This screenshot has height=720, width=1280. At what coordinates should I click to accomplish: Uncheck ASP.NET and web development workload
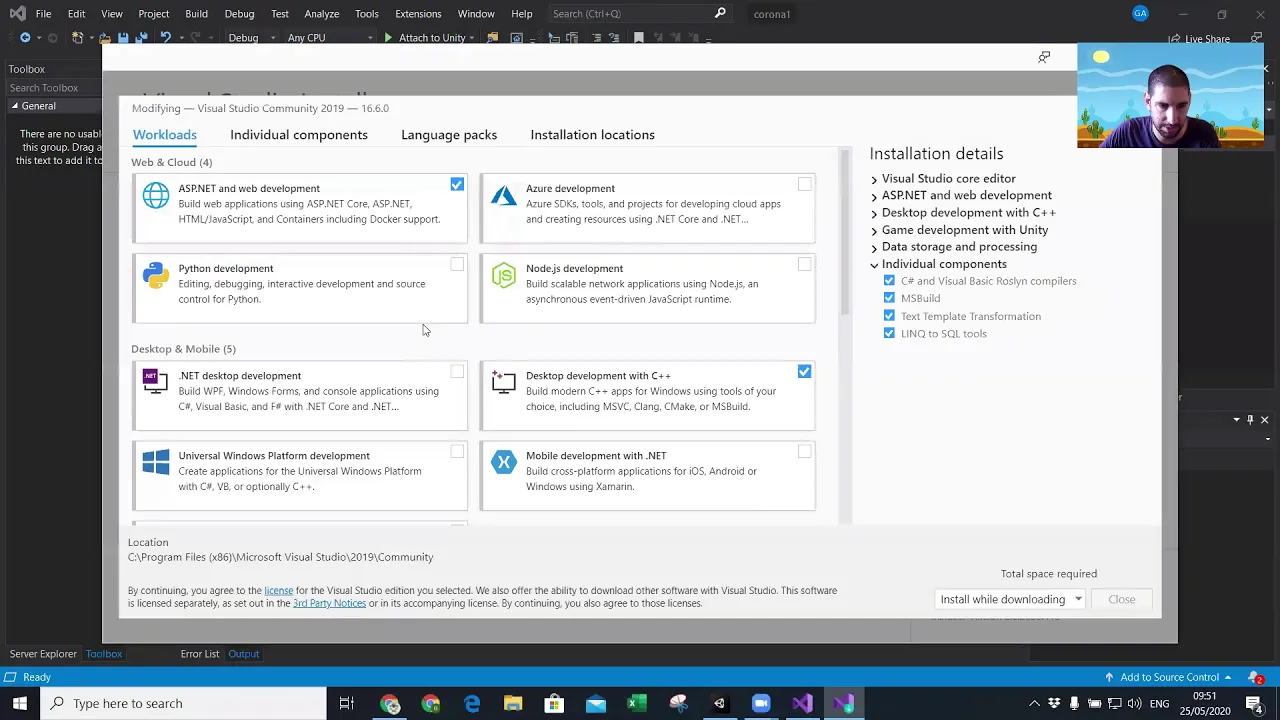457,185
